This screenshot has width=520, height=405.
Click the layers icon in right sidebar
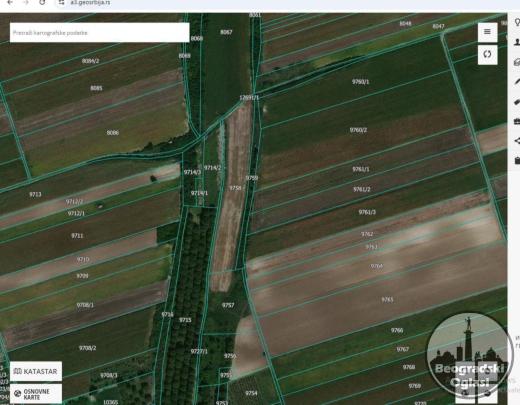tap(517, 62)
